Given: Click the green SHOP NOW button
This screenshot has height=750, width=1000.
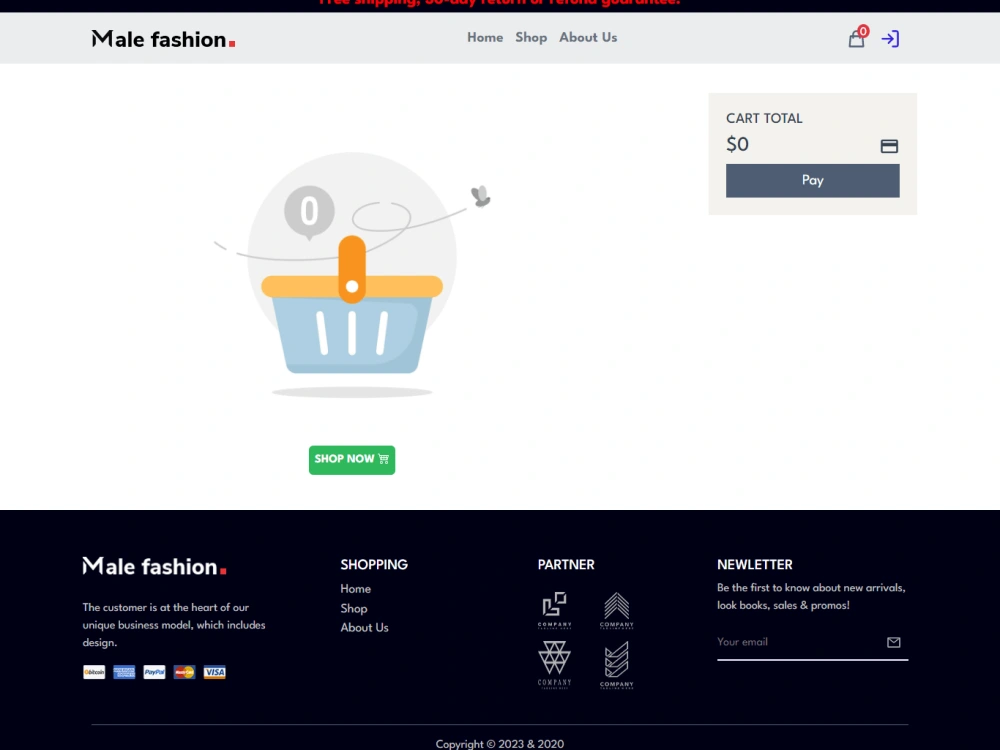Looking at the screenshot, I should coord(352,460).
